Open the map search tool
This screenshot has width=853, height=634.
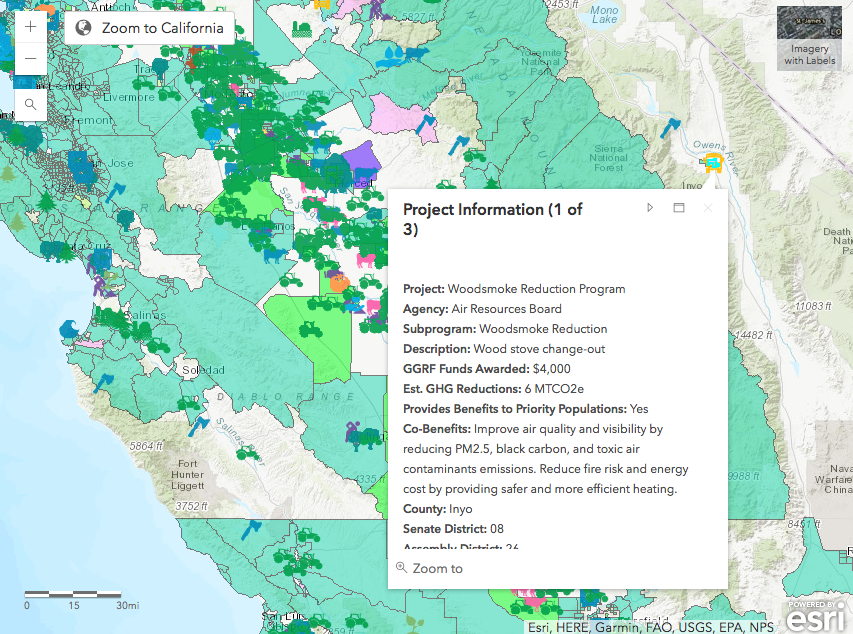(x=30, y=103)
